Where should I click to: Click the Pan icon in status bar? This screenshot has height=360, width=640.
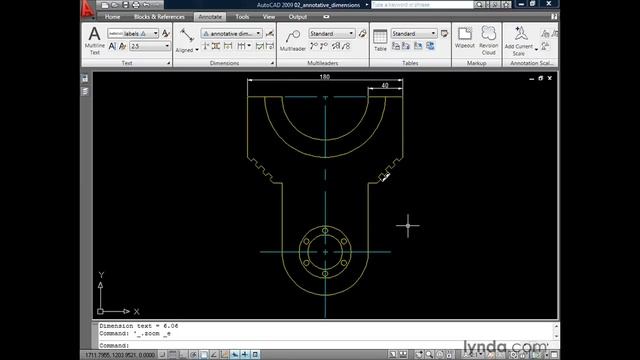[419, 355]
